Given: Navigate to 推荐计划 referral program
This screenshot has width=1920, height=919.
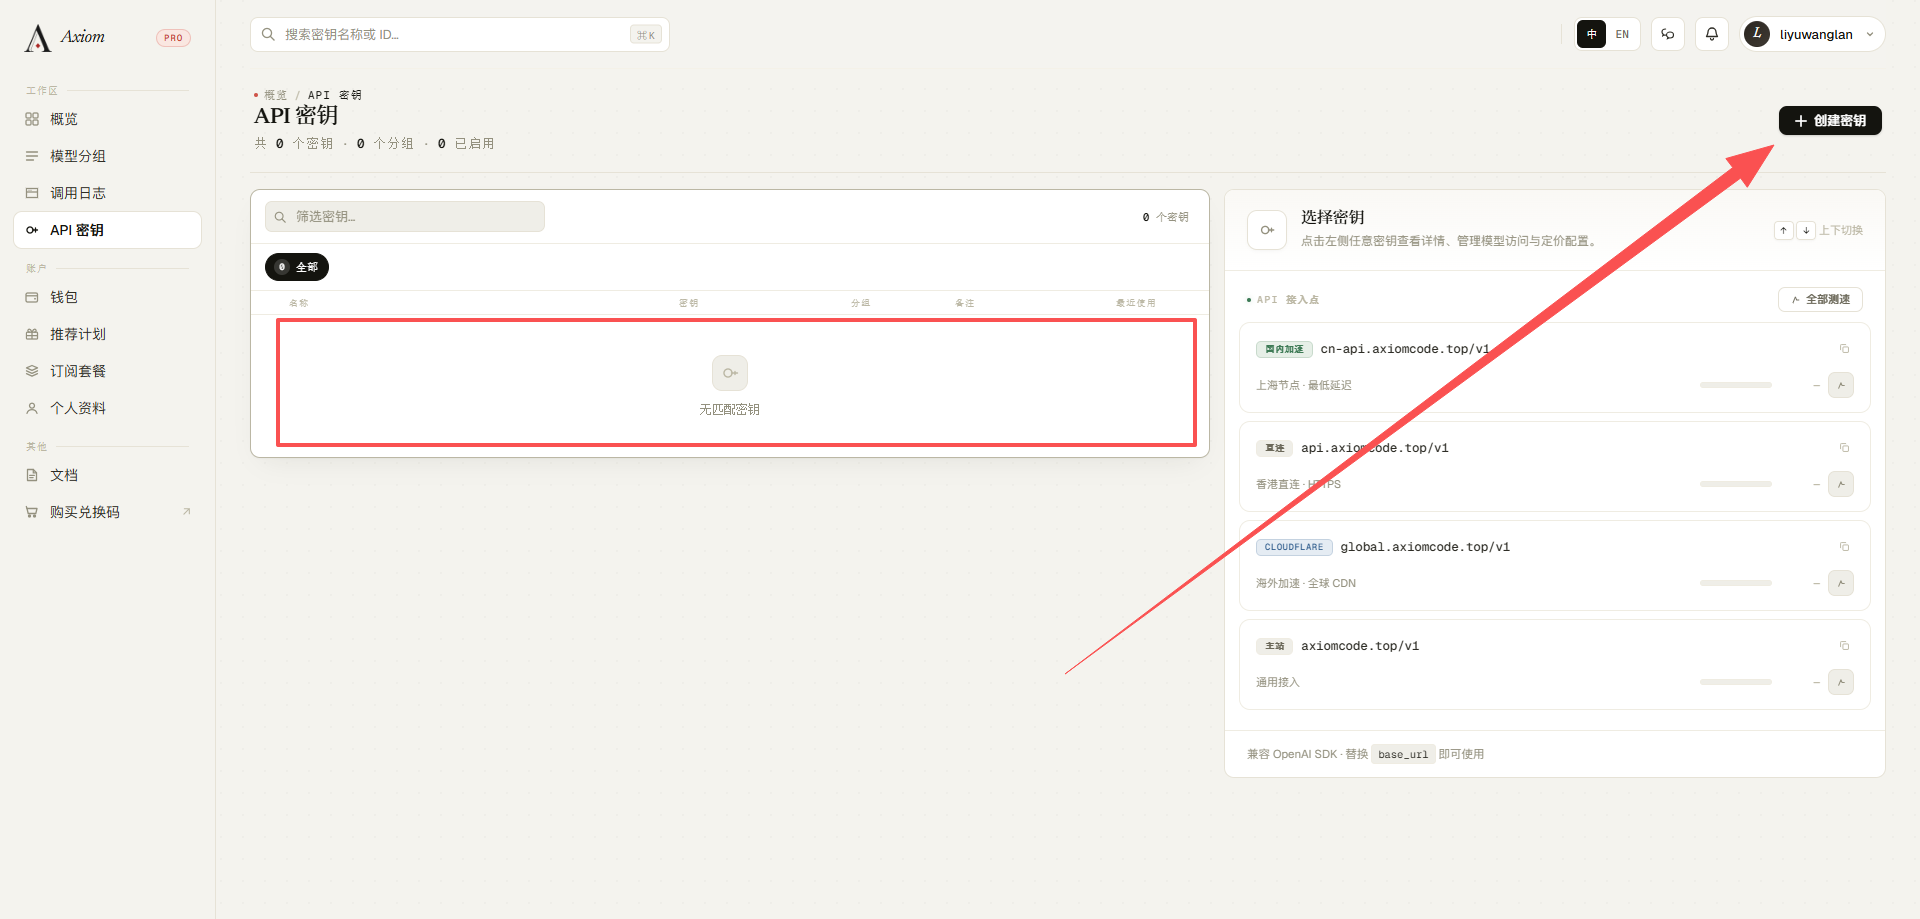Looking at the screenshot, I should 108,334.
